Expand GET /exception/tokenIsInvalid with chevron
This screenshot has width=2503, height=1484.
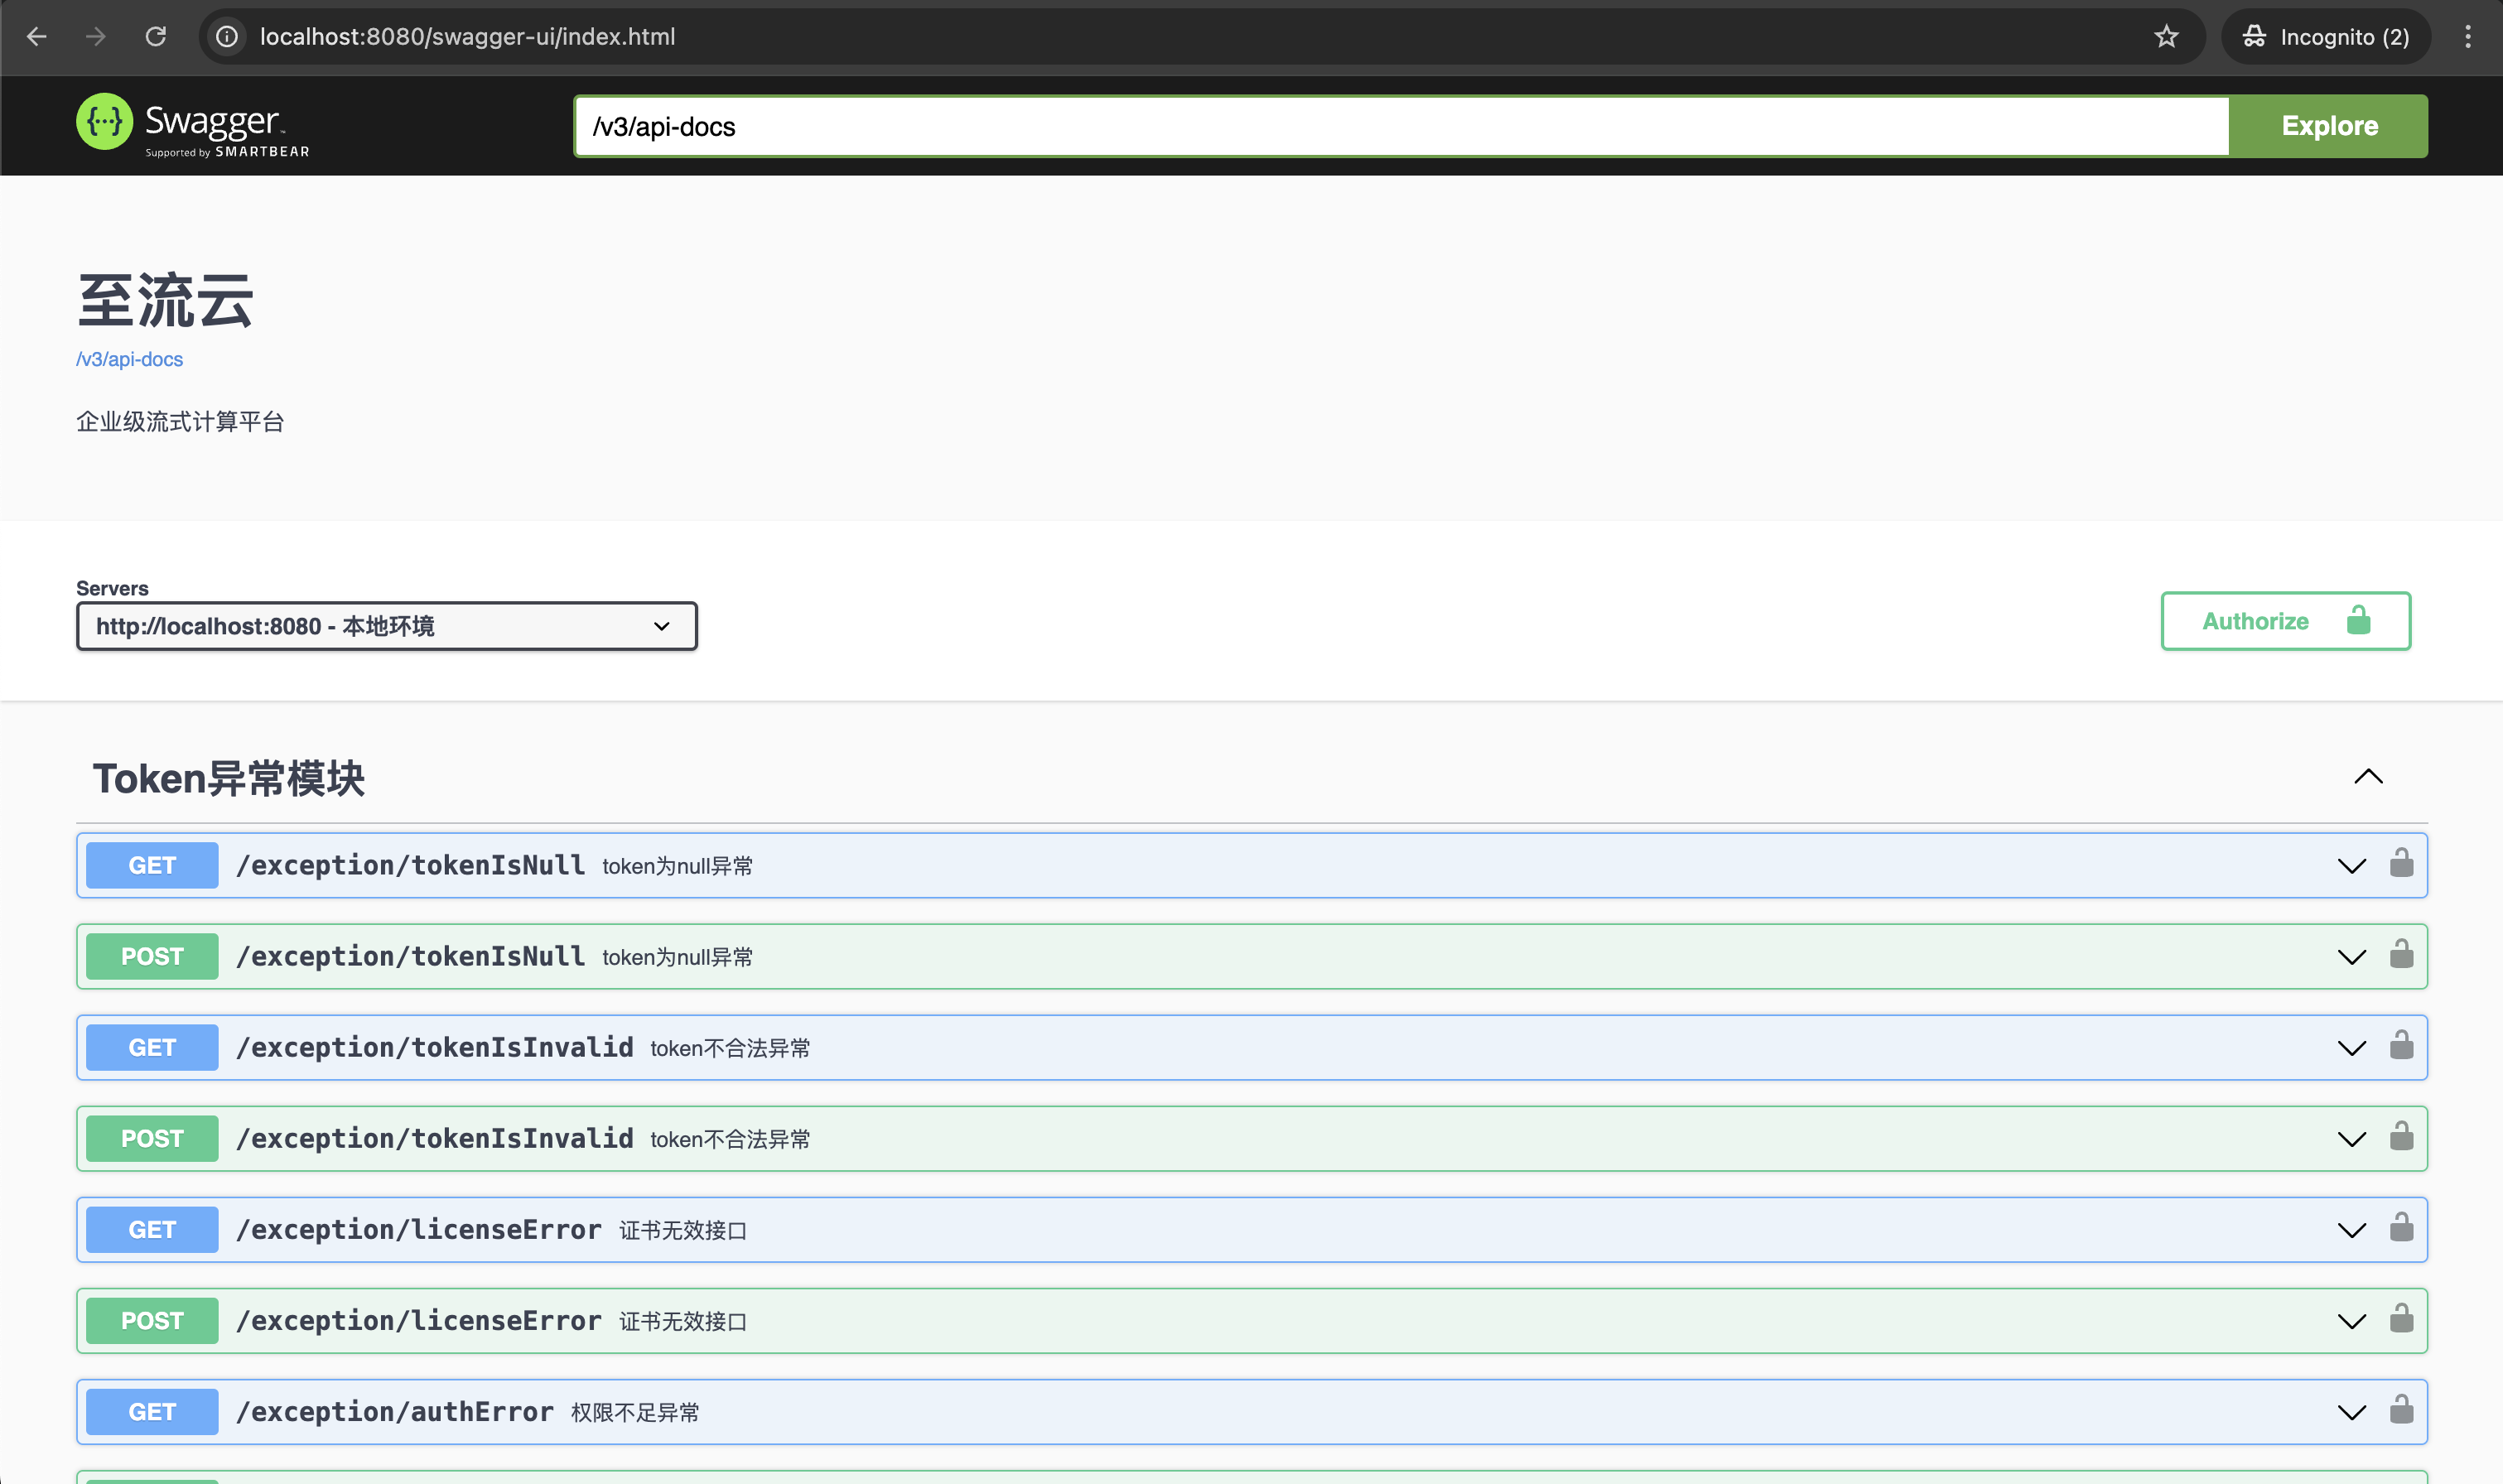click(x=2352, y=1048)
